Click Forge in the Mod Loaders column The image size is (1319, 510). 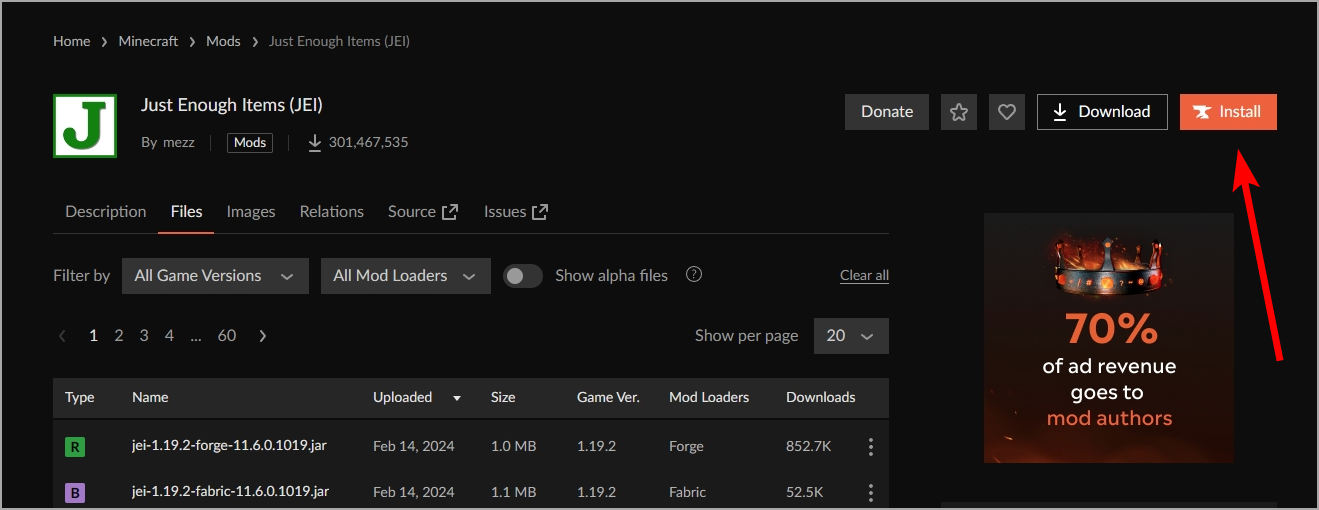click(686, 446)
